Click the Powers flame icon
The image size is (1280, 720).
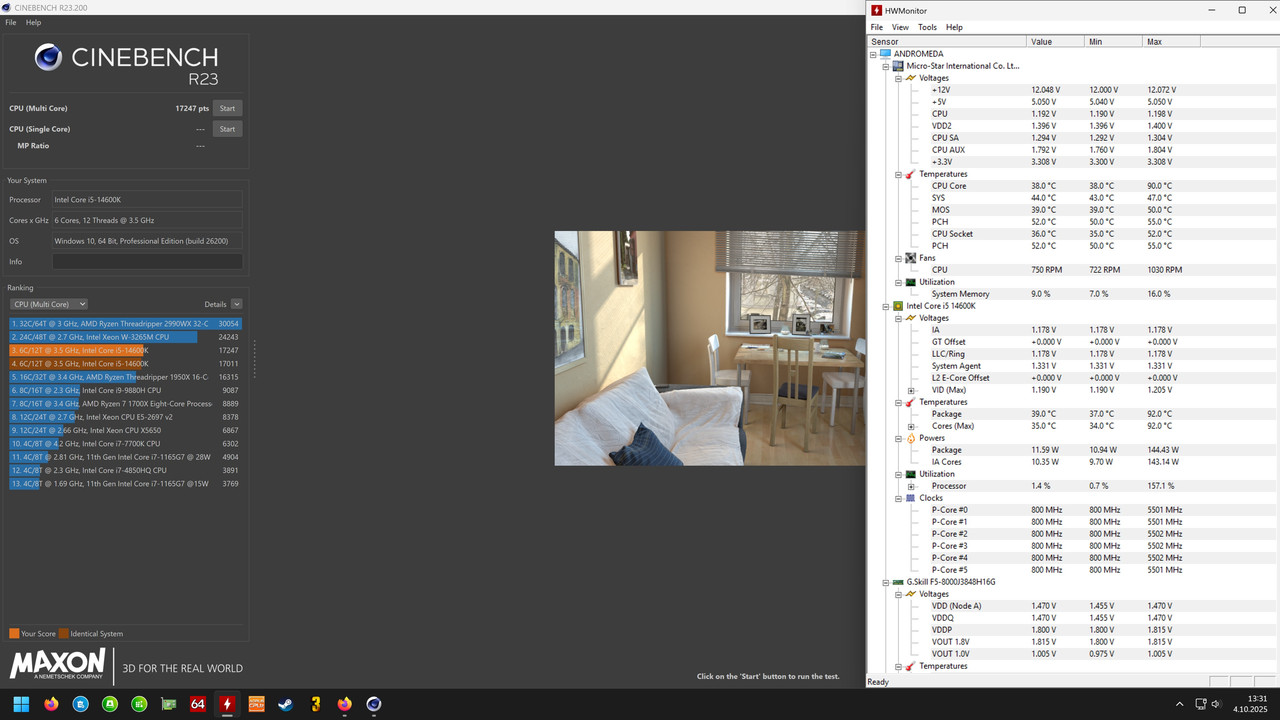[911, 438]
